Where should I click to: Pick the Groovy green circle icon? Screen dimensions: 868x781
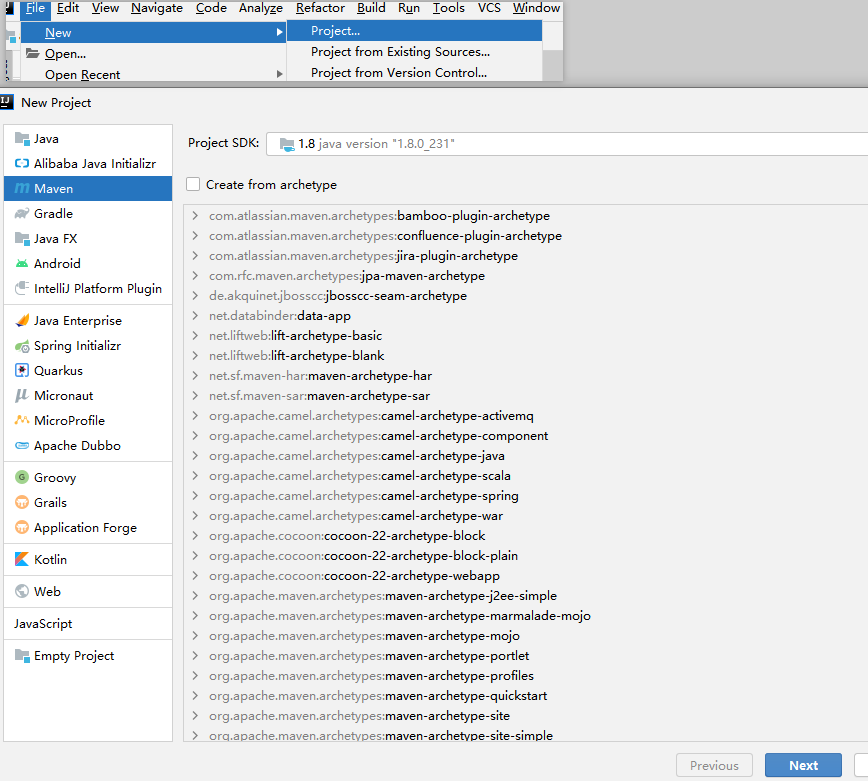22,477
